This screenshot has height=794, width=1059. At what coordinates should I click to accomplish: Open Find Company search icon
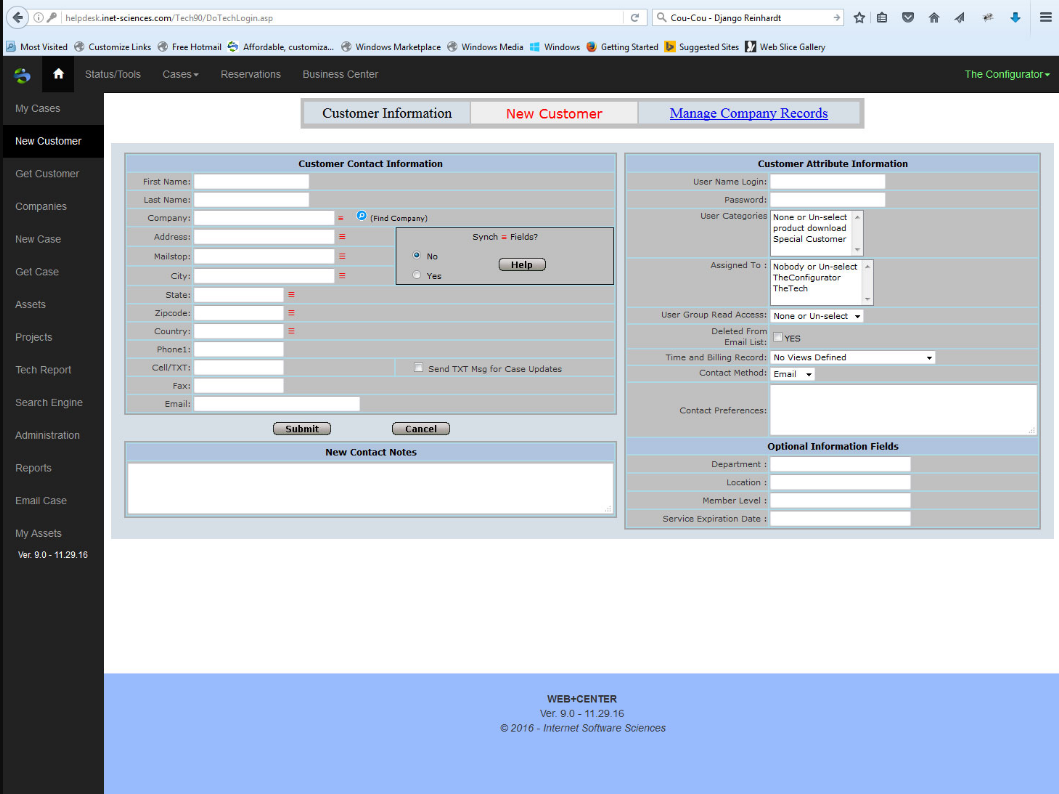click(x=360, y=217)
